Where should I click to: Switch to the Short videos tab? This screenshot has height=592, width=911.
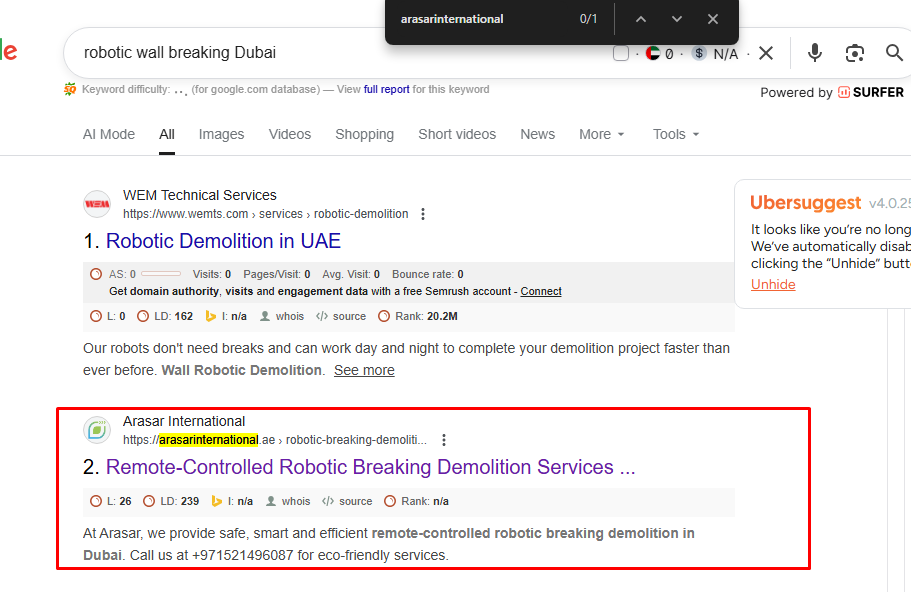pyautogui.click(x=456, y=134)
